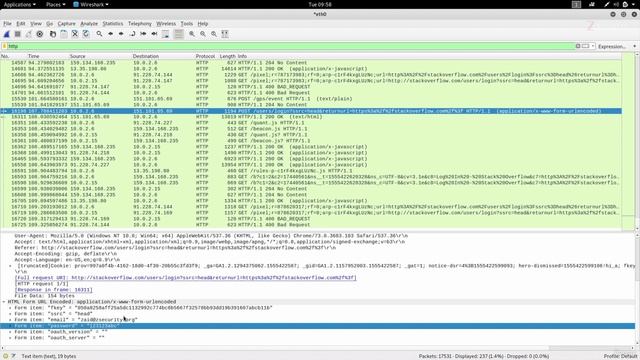Image resolution: width=640 pixels, height=360 pixels.
Task: Open display filter bookmarks icon
Action: (x=5, y=46)
